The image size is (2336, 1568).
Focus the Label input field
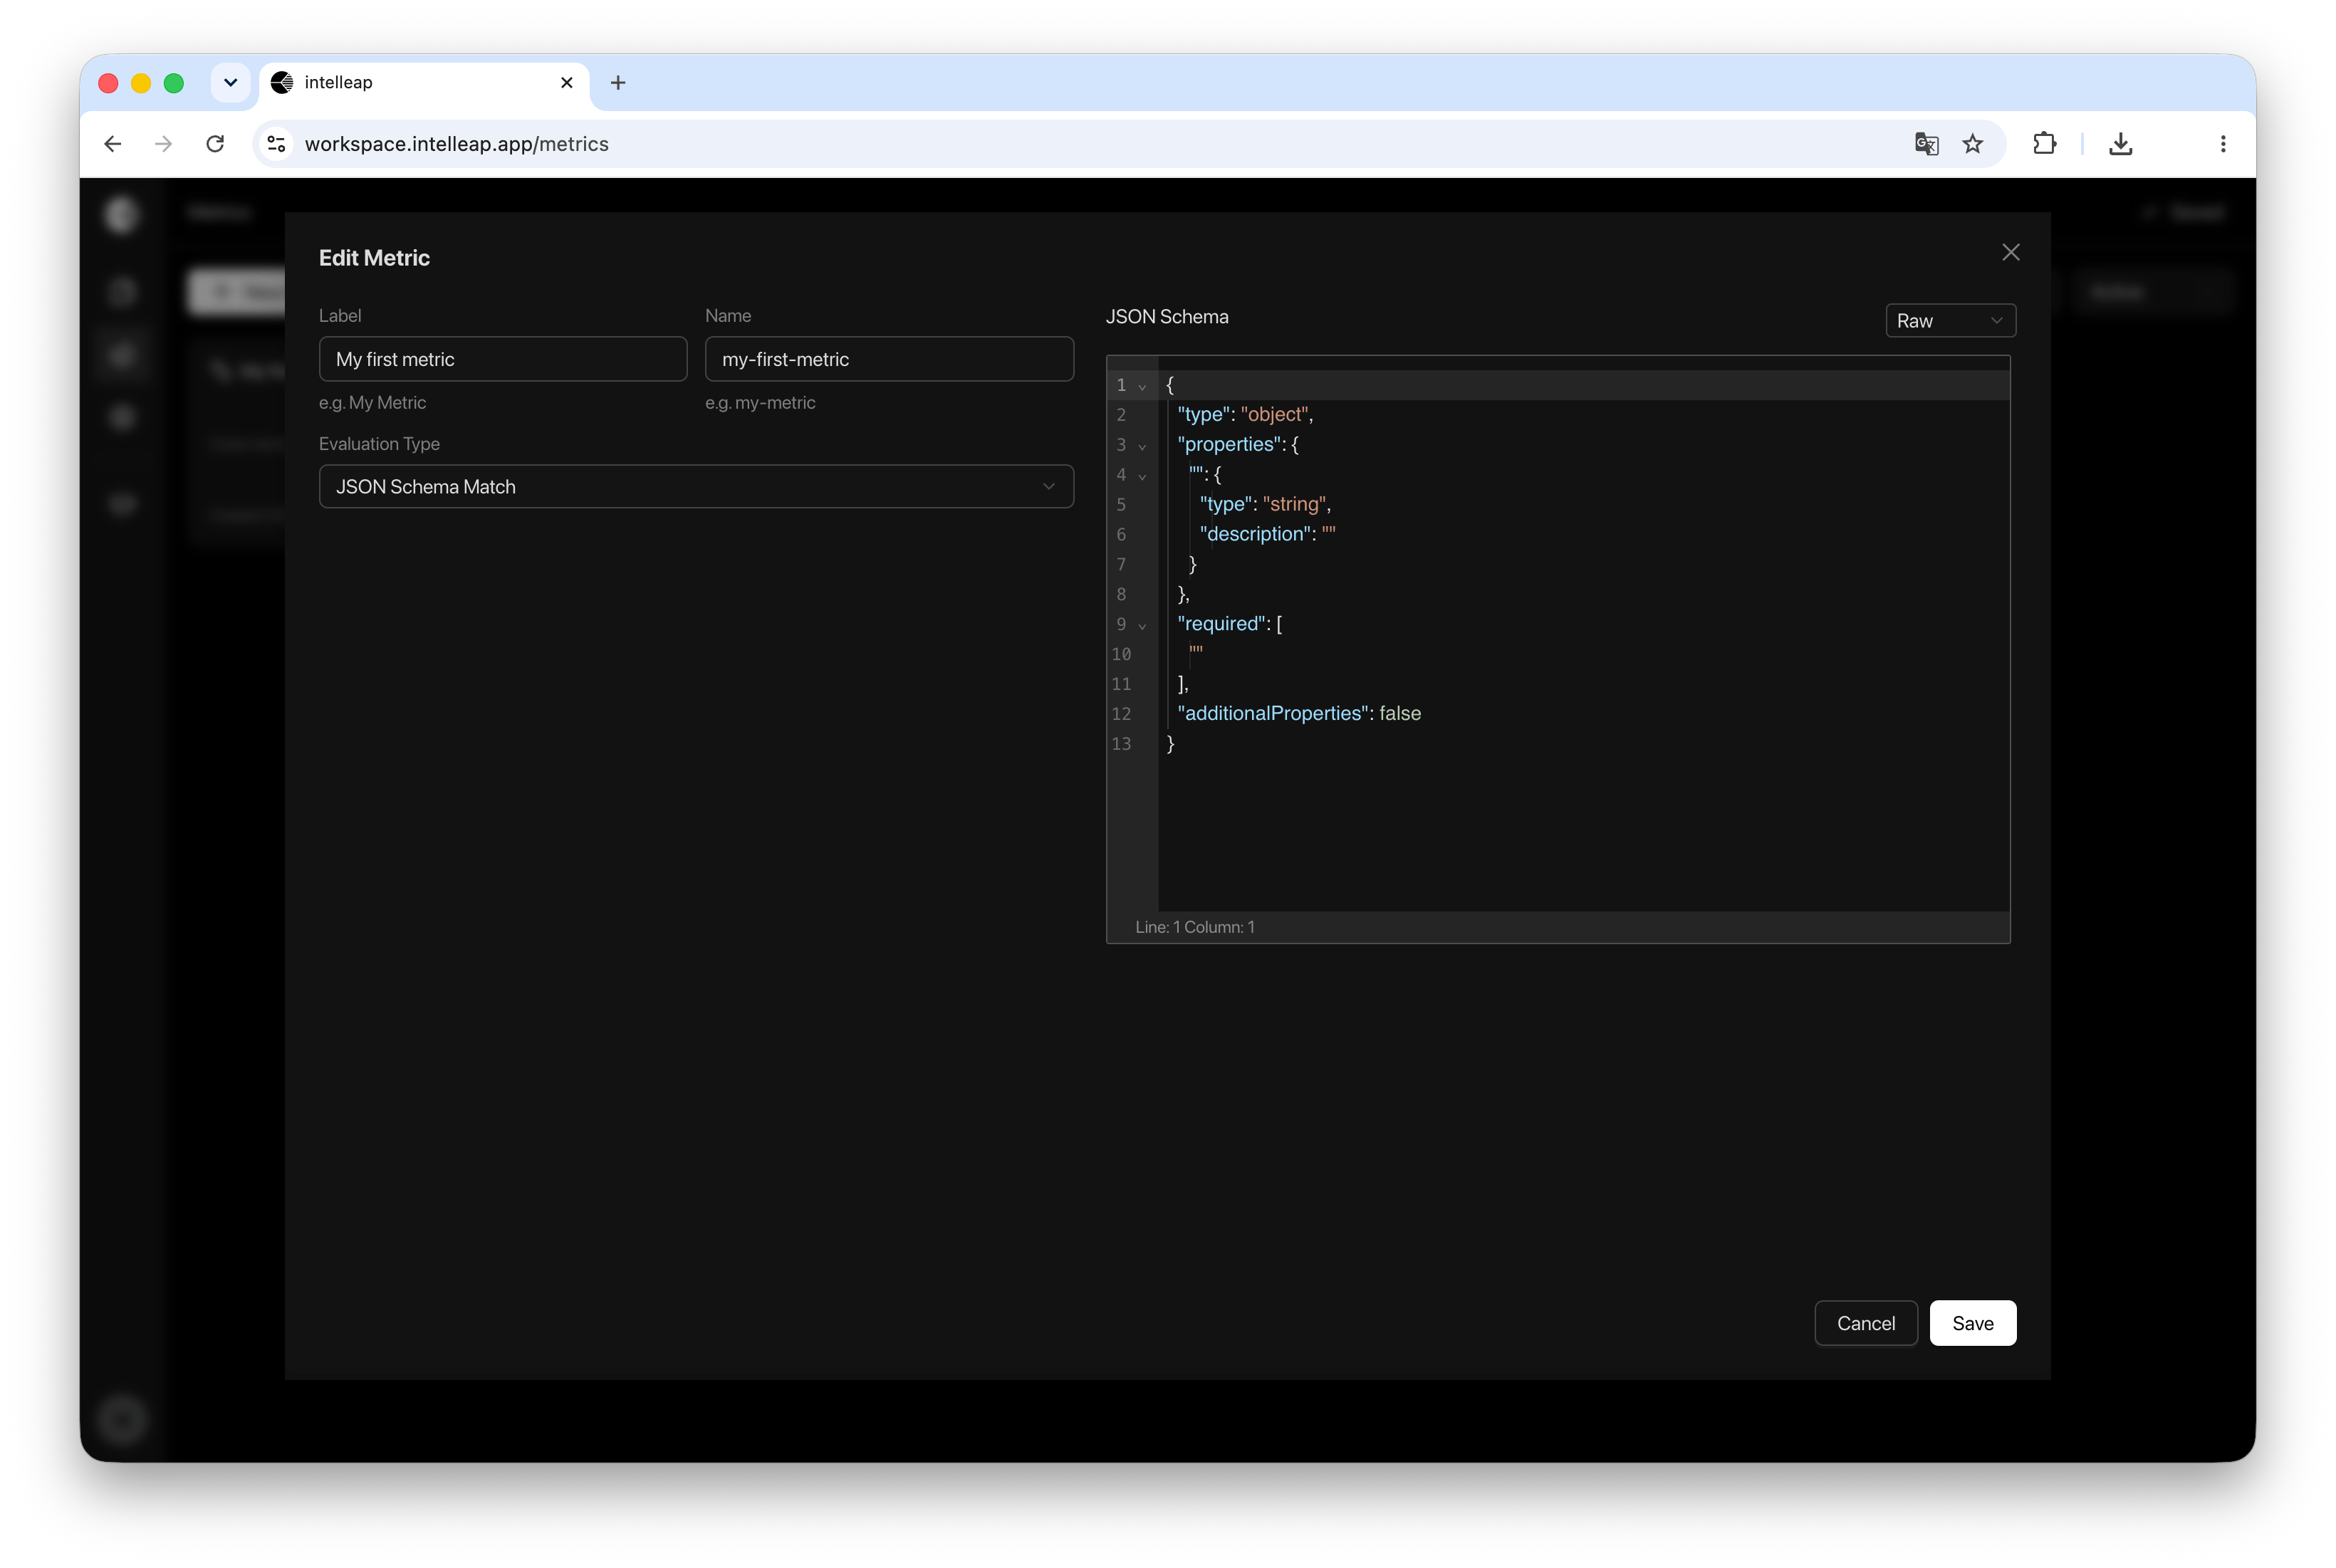pos(503,359)
